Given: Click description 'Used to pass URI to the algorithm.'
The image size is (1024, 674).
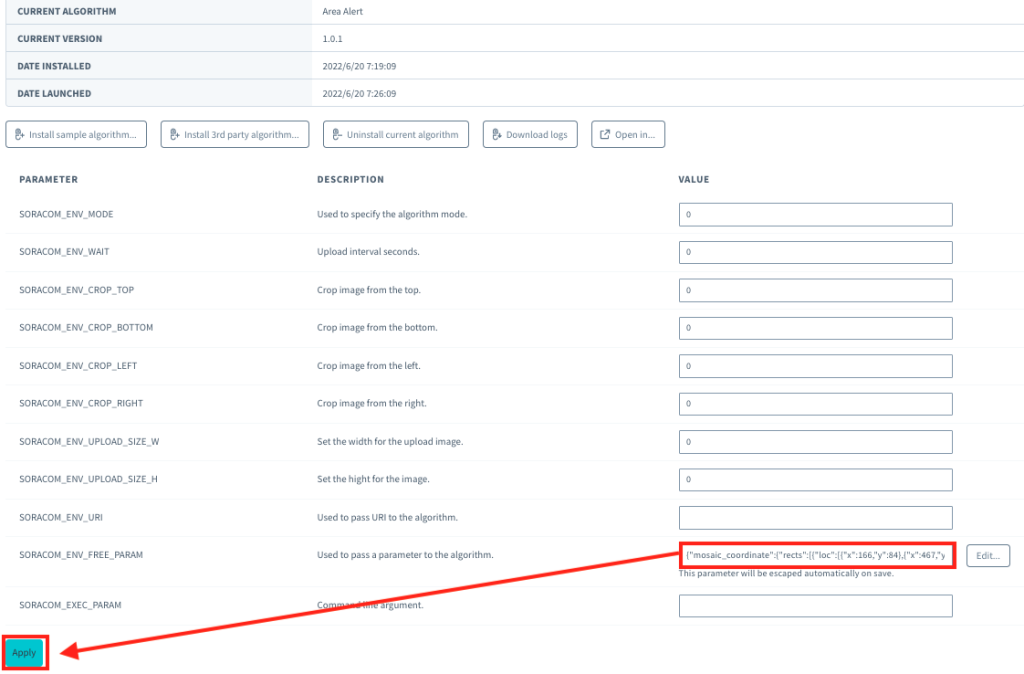Looking at the screenshot, I should (x=387, y=517).
